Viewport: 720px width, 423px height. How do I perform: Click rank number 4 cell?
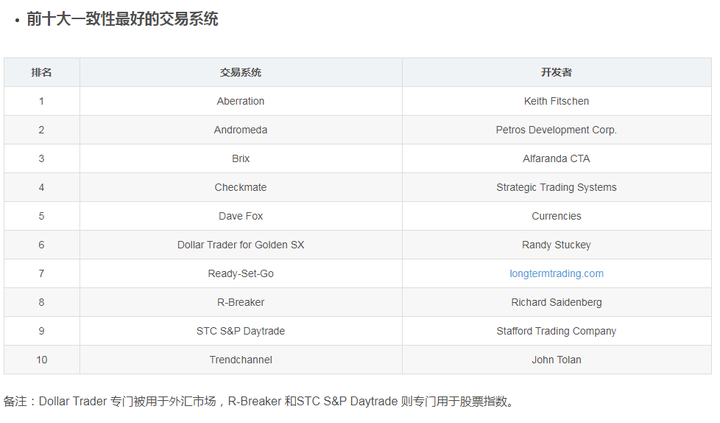(x=42, y=187)
